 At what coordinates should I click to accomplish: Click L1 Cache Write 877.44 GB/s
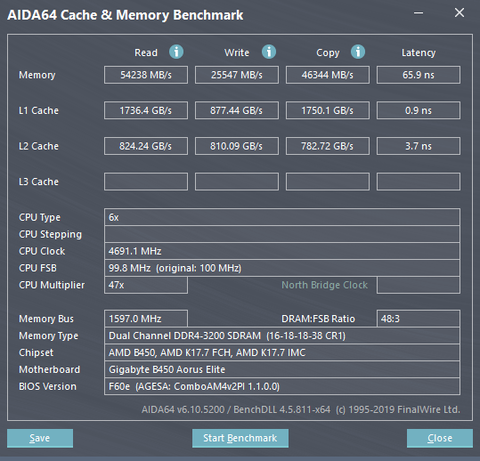237,110
